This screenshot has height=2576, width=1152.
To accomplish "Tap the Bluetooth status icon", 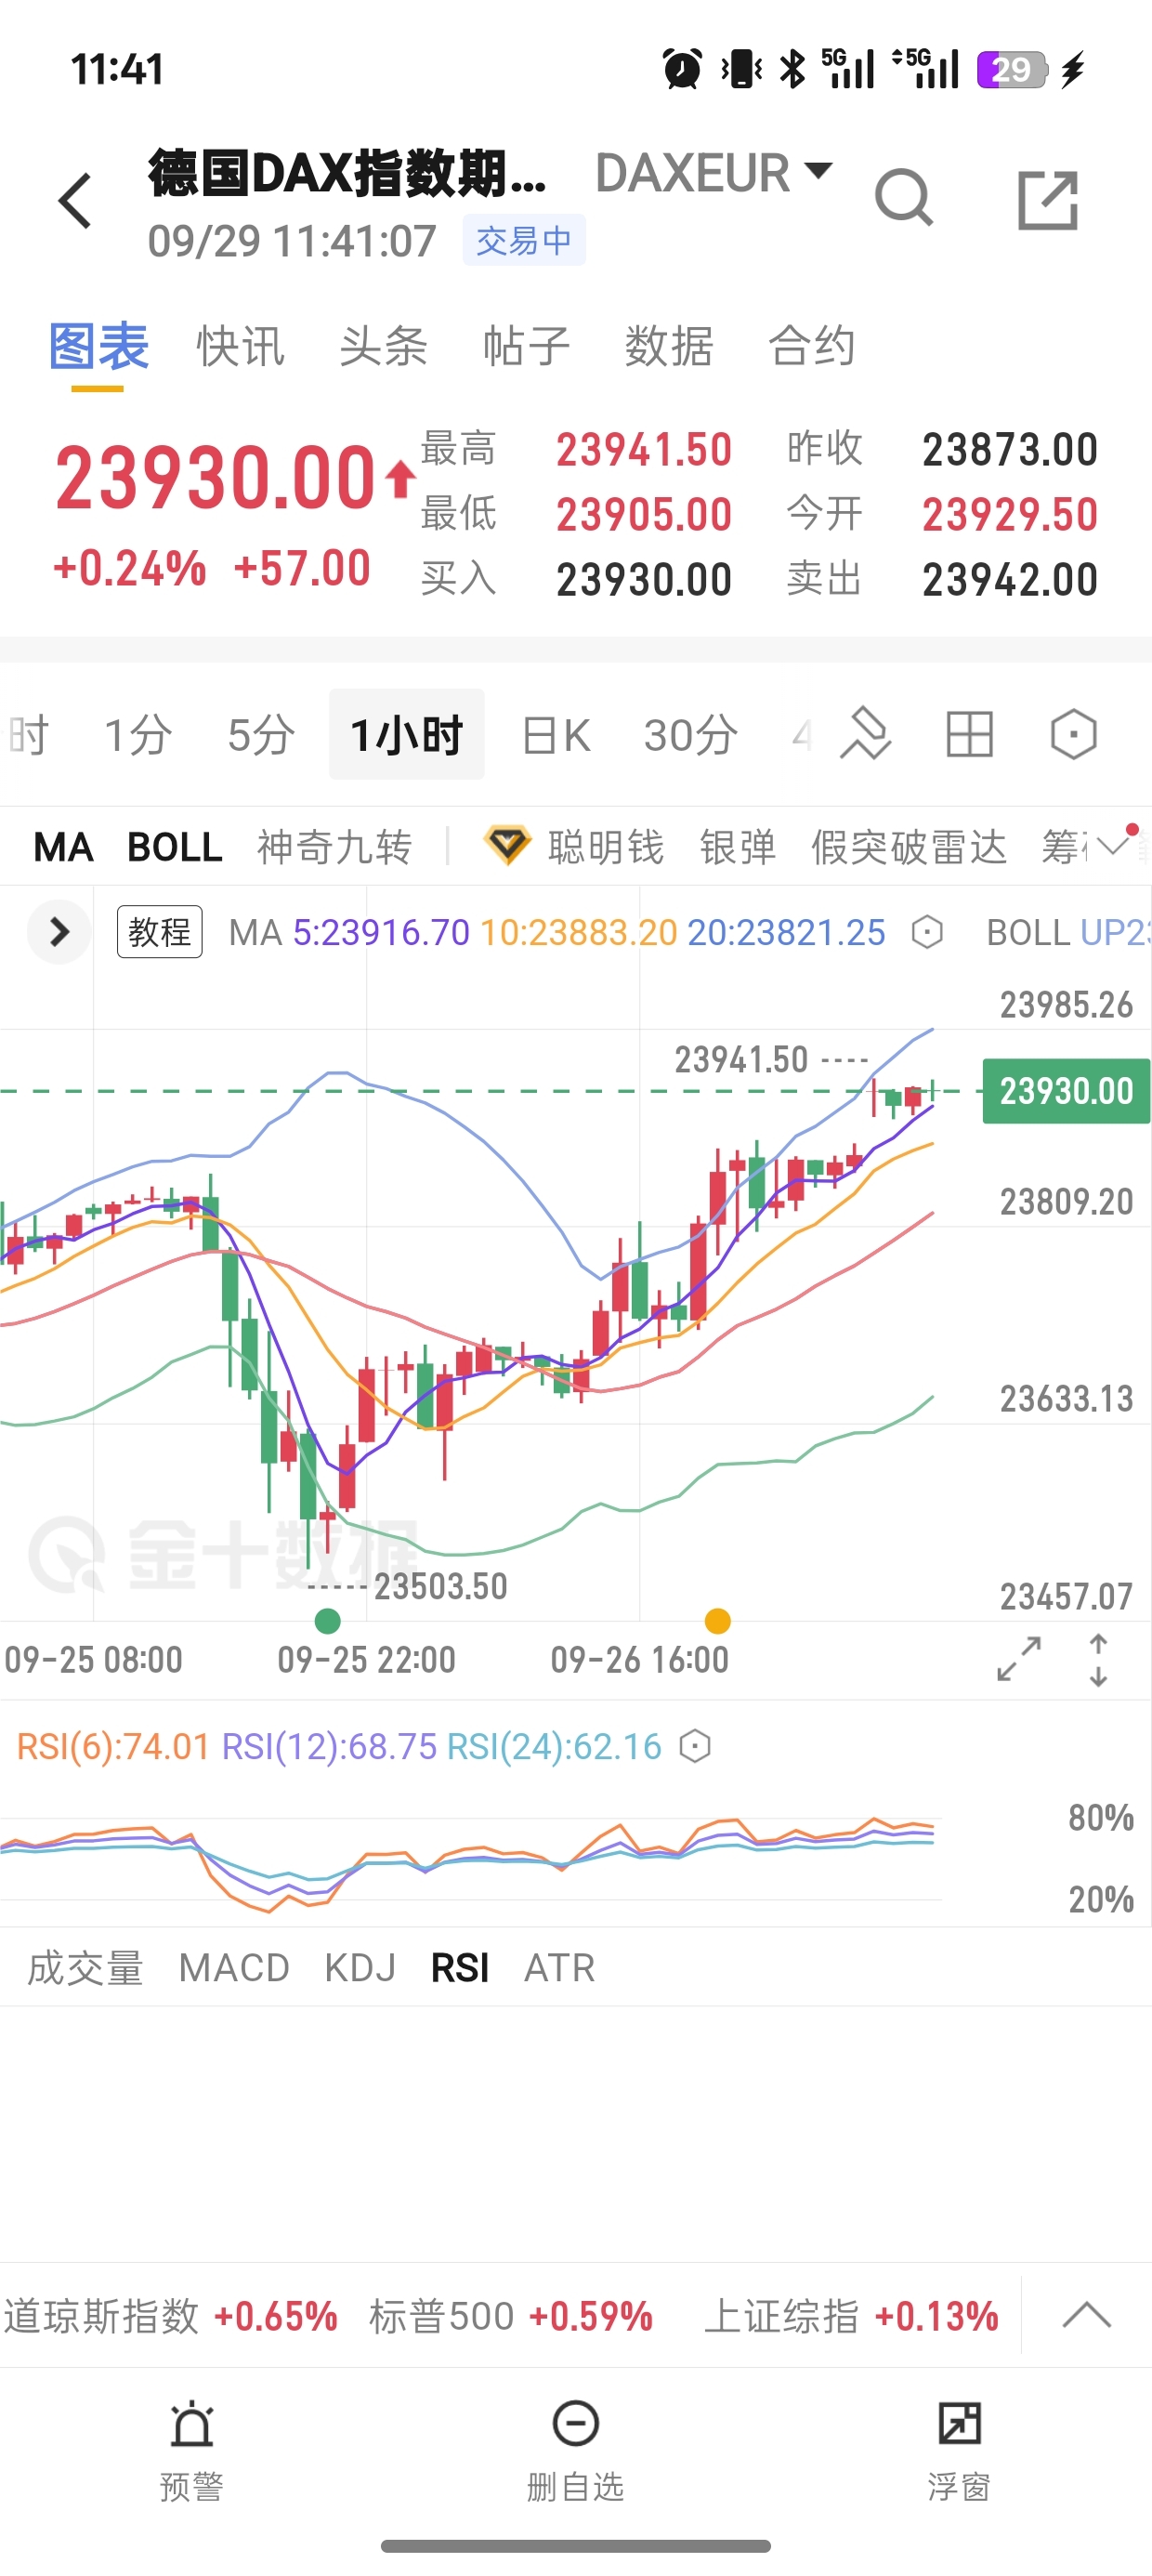I will (x=792, y=69).
